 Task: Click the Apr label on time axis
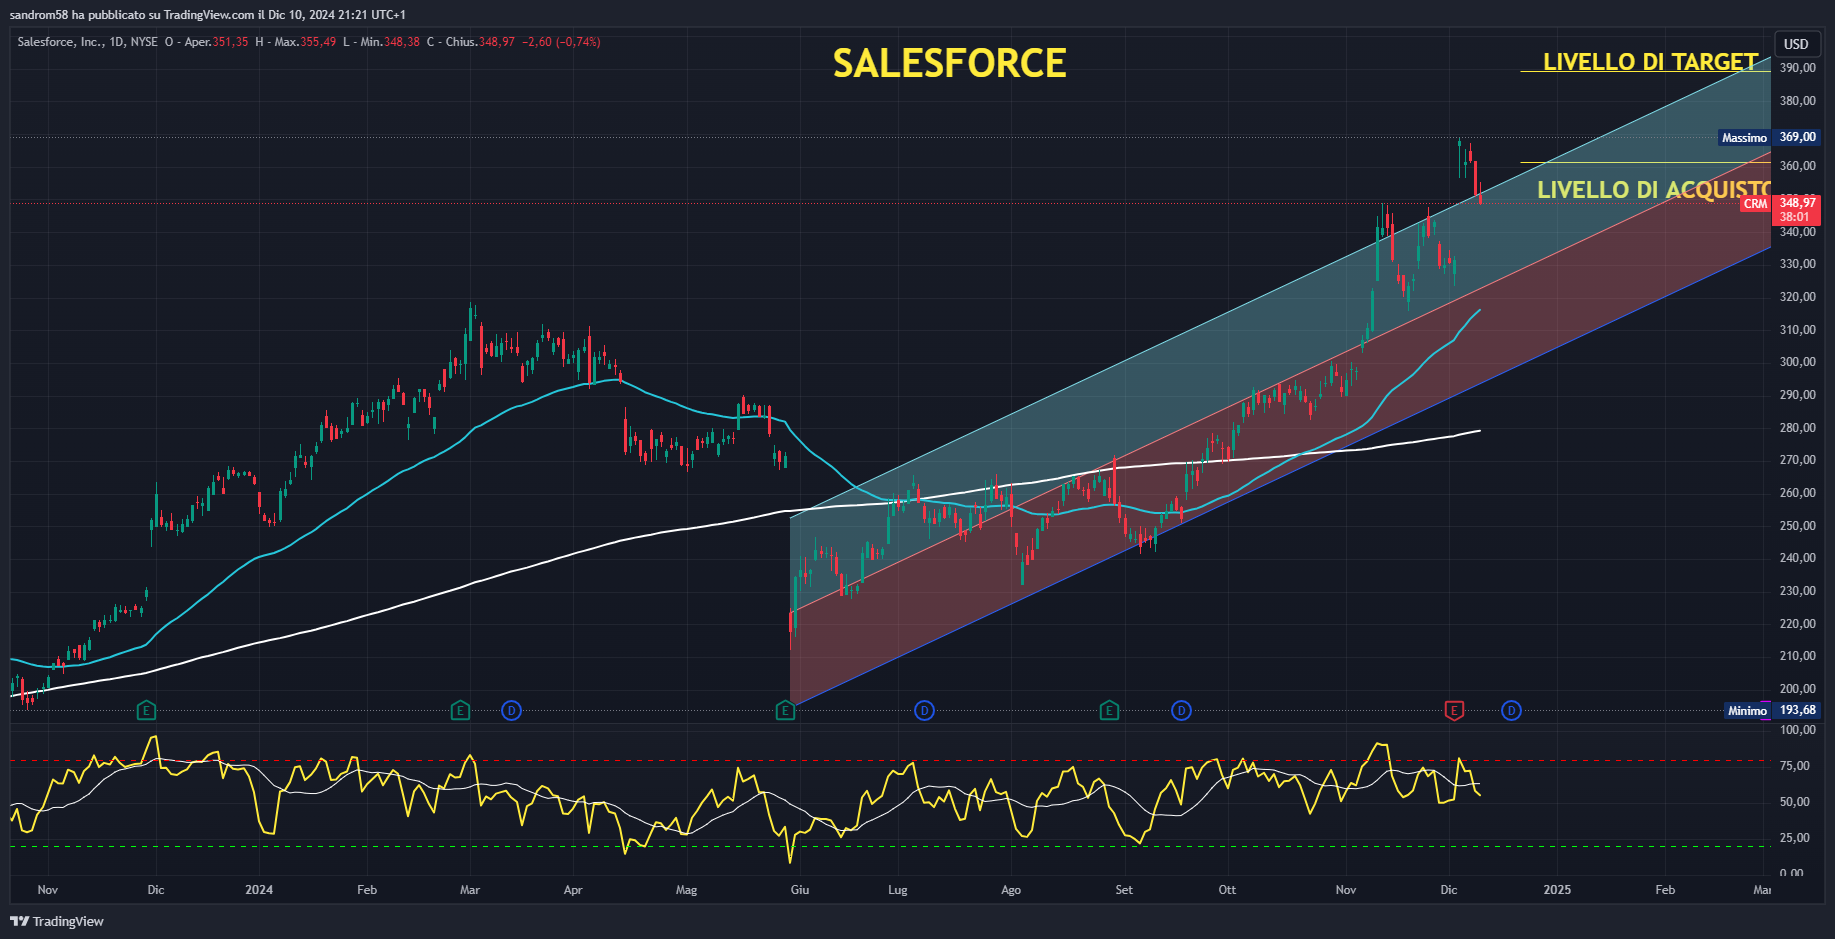[573, 890]
